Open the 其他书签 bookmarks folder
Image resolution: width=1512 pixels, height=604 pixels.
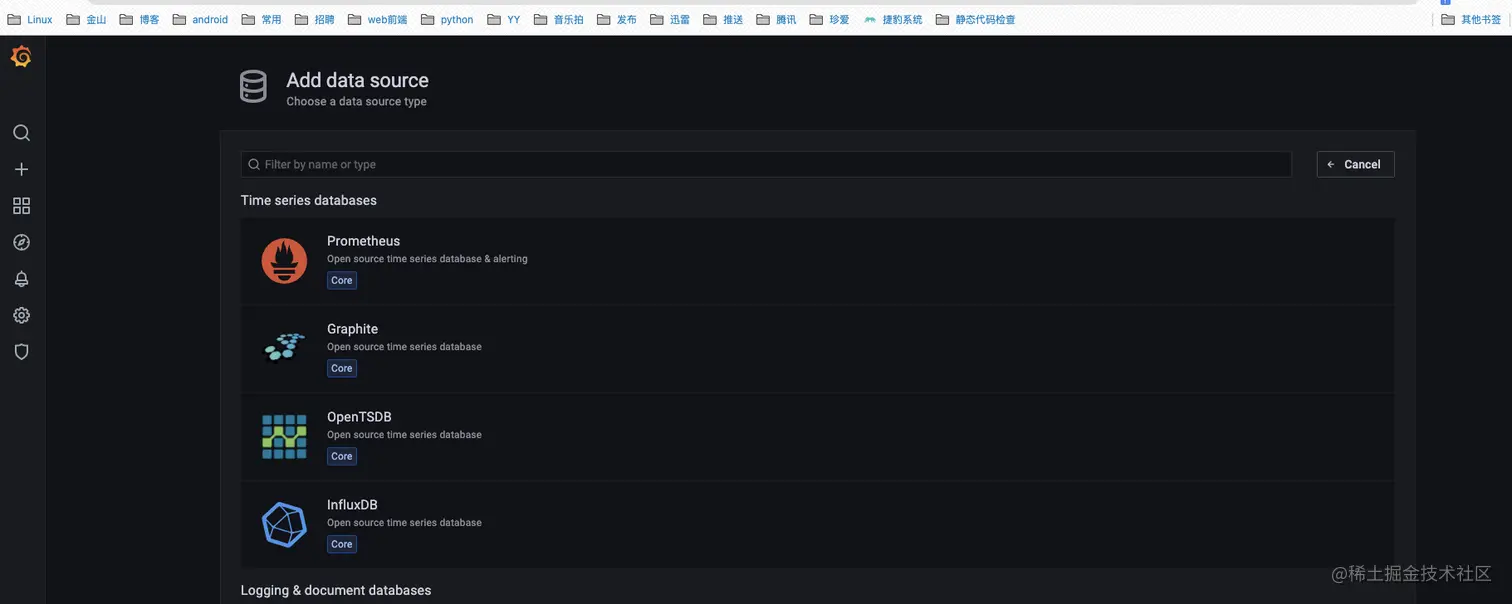pyautogui.click(x=1471, y=19)
